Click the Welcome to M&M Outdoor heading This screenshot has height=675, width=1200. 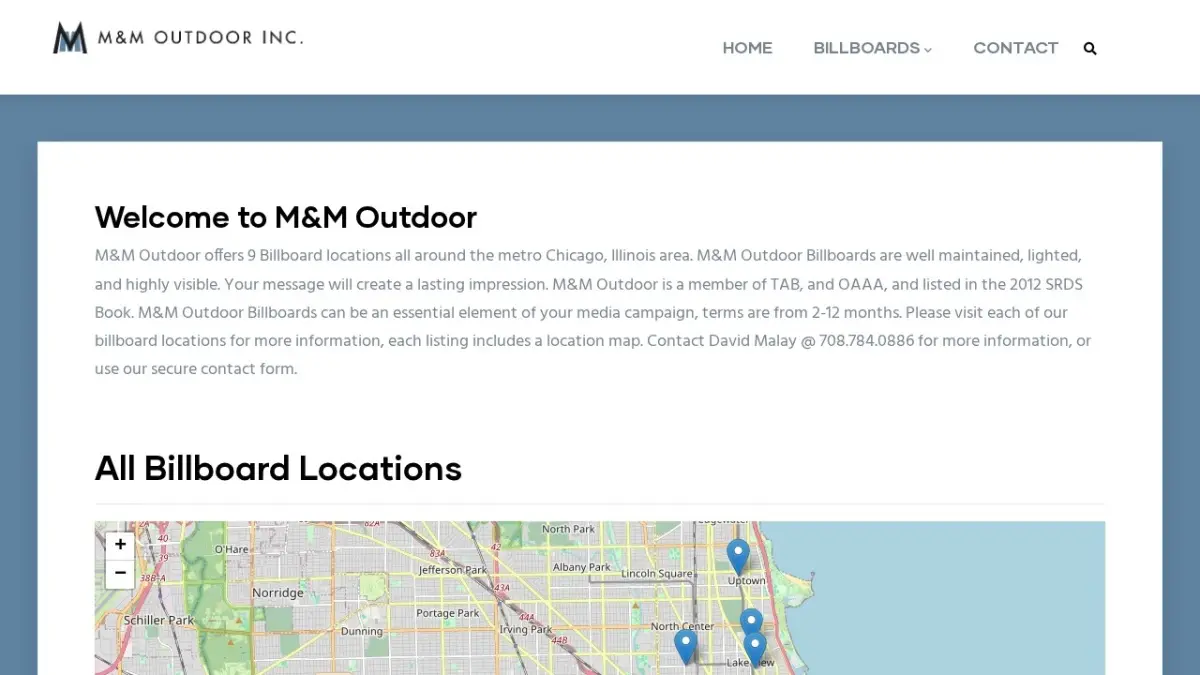point(286,217)
